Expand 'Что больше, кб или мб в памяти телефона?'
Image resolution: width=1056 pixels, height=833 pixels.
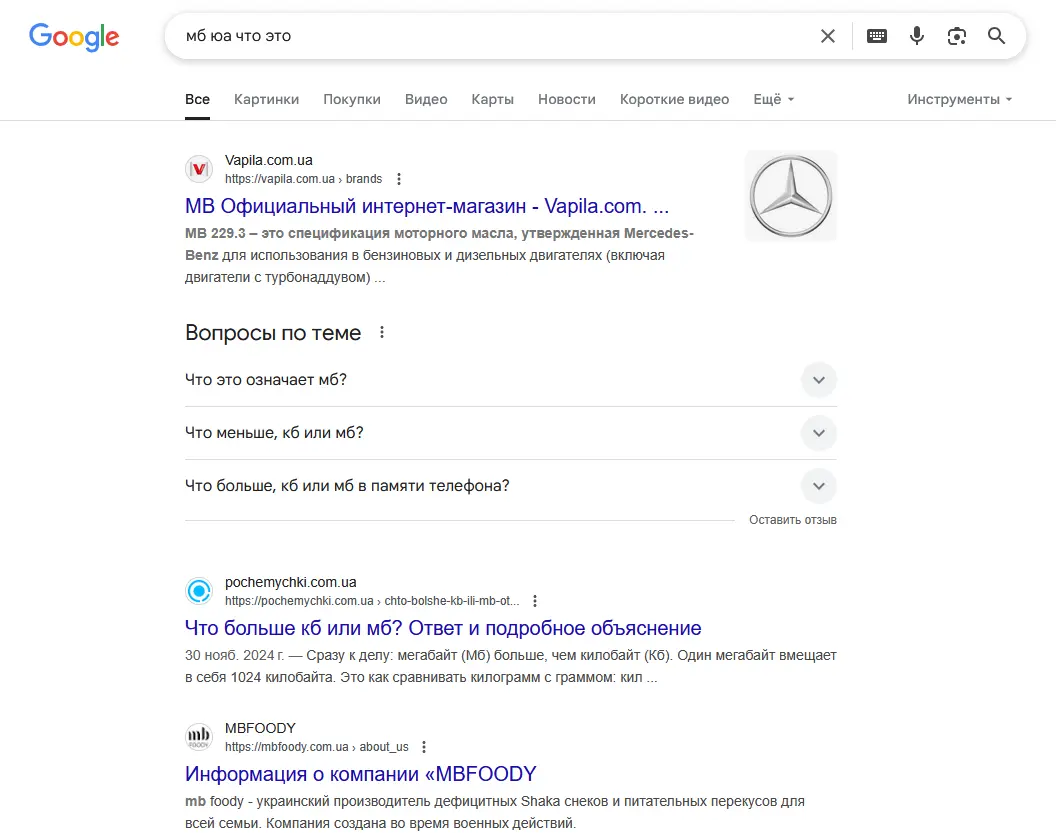pyautogui.click(x=510, y=486)
